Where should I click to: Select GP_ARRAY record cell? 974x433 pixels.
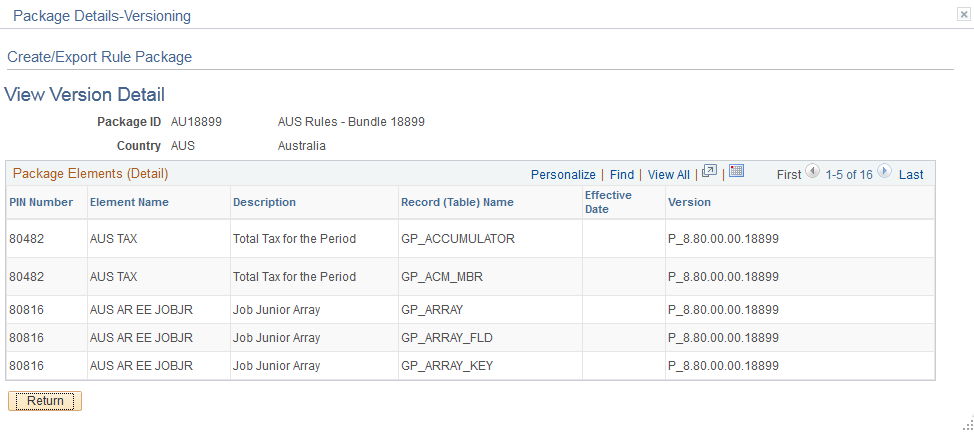pos(432,309)
